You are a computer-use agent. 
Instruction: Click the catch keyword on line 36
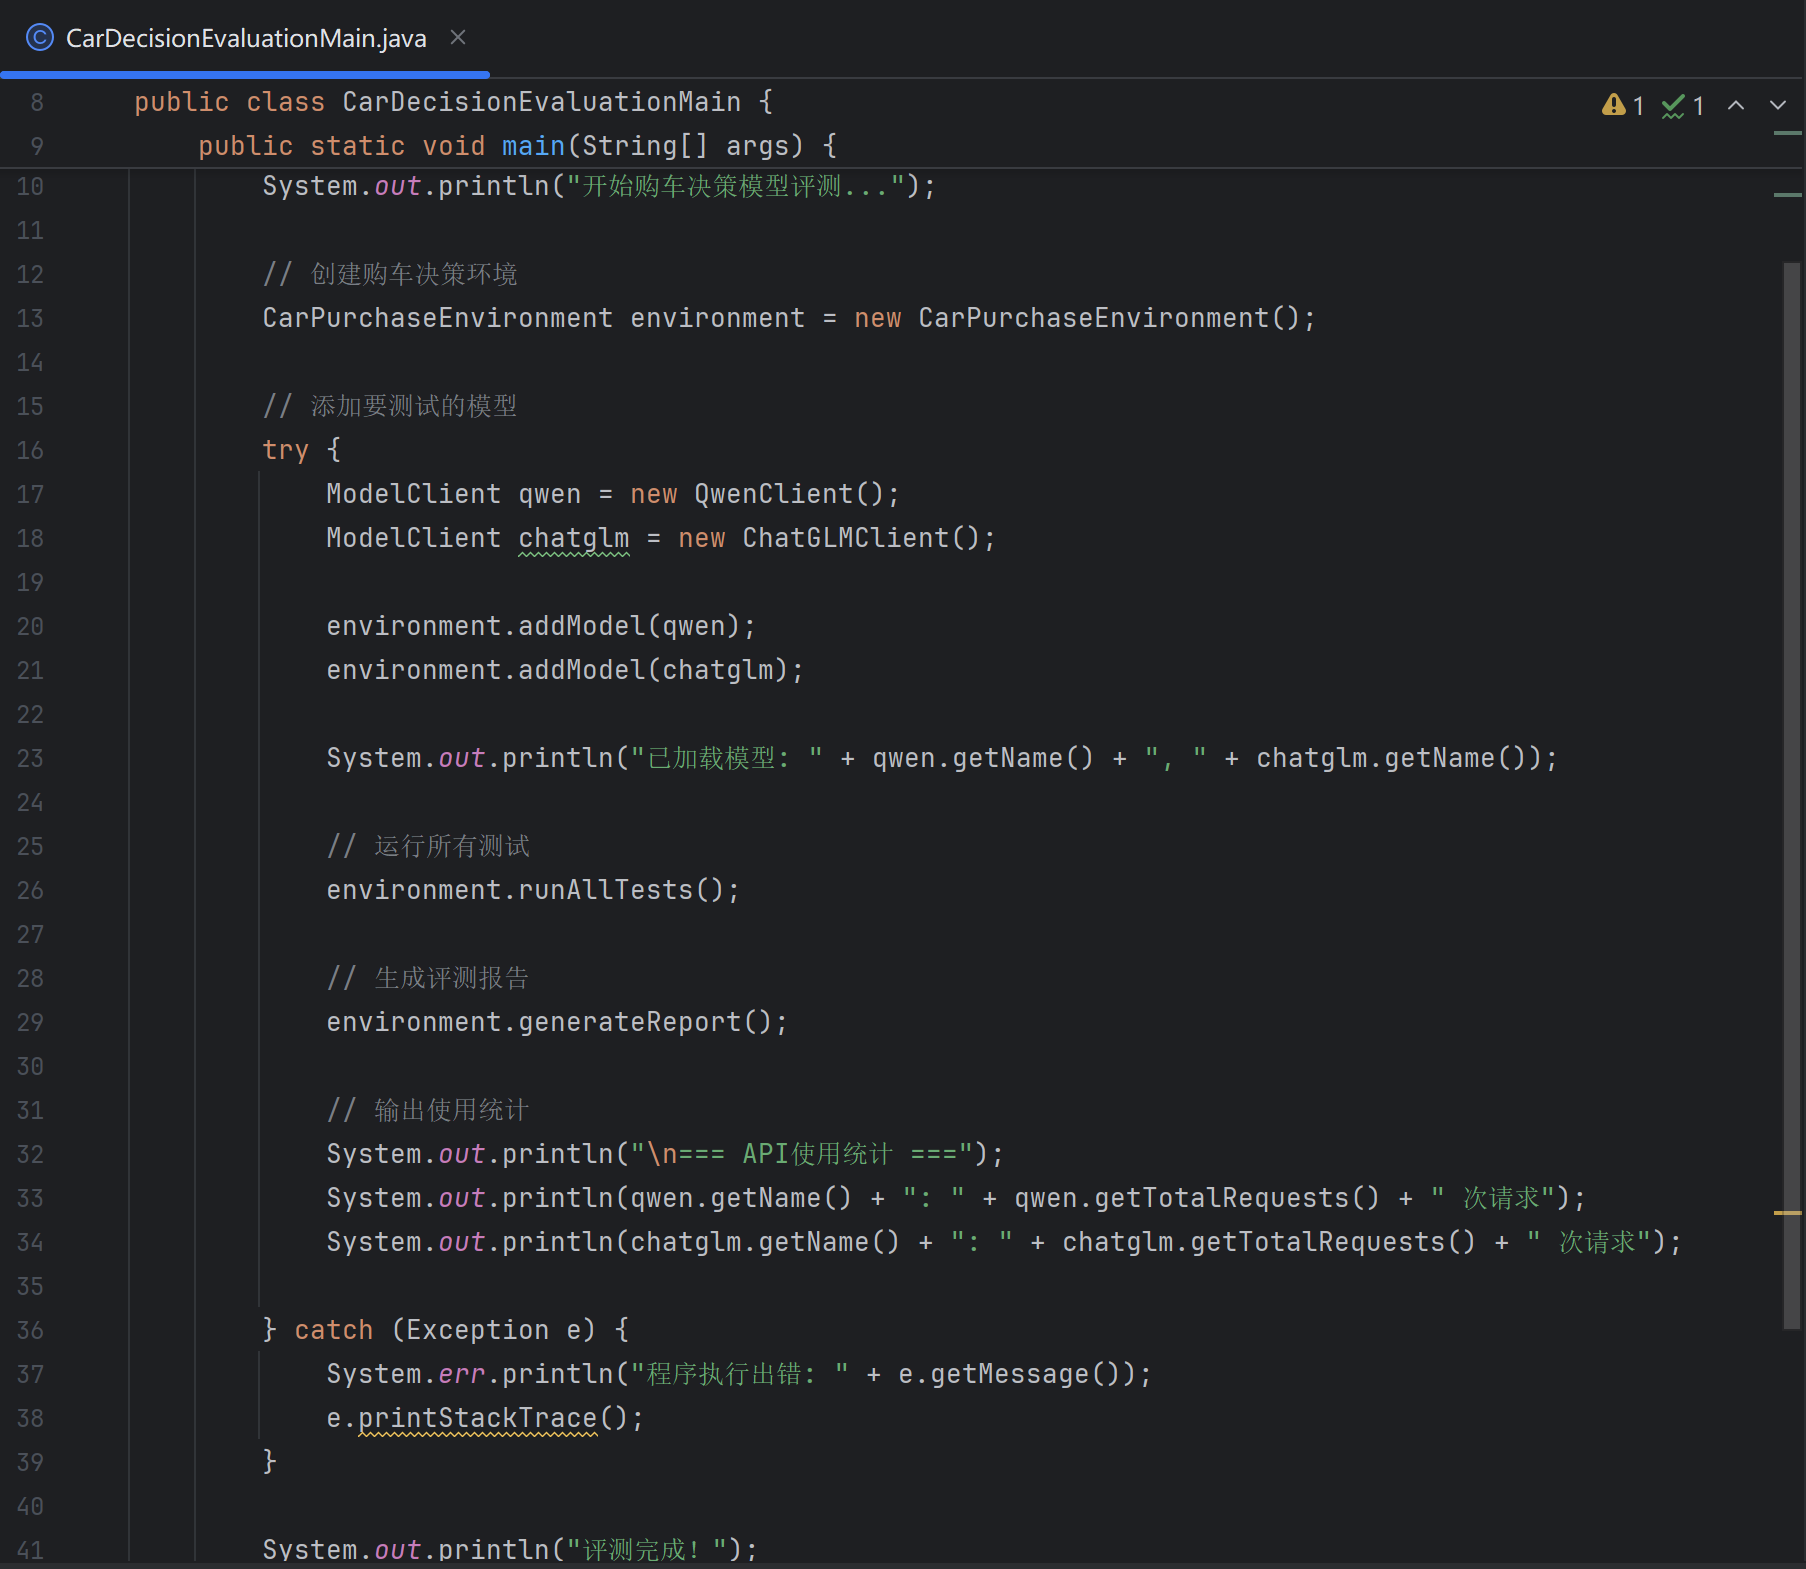(x=334, y=1330)
